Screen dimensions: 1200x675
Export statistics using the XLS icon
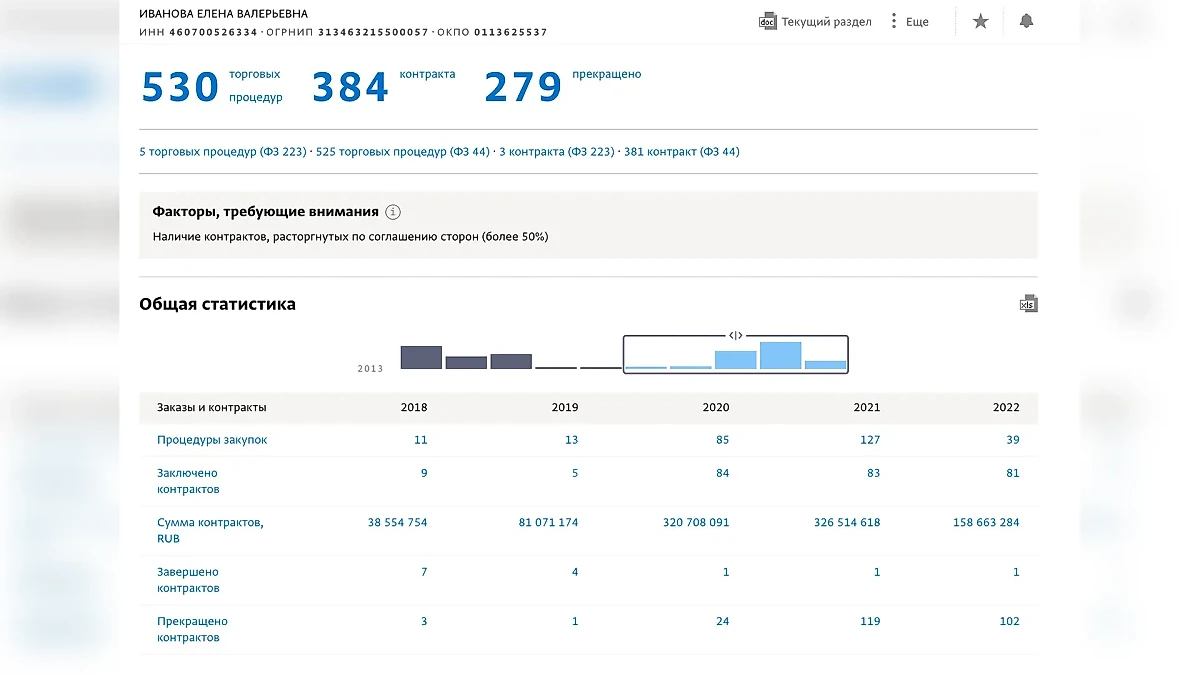pos(1028,304)
